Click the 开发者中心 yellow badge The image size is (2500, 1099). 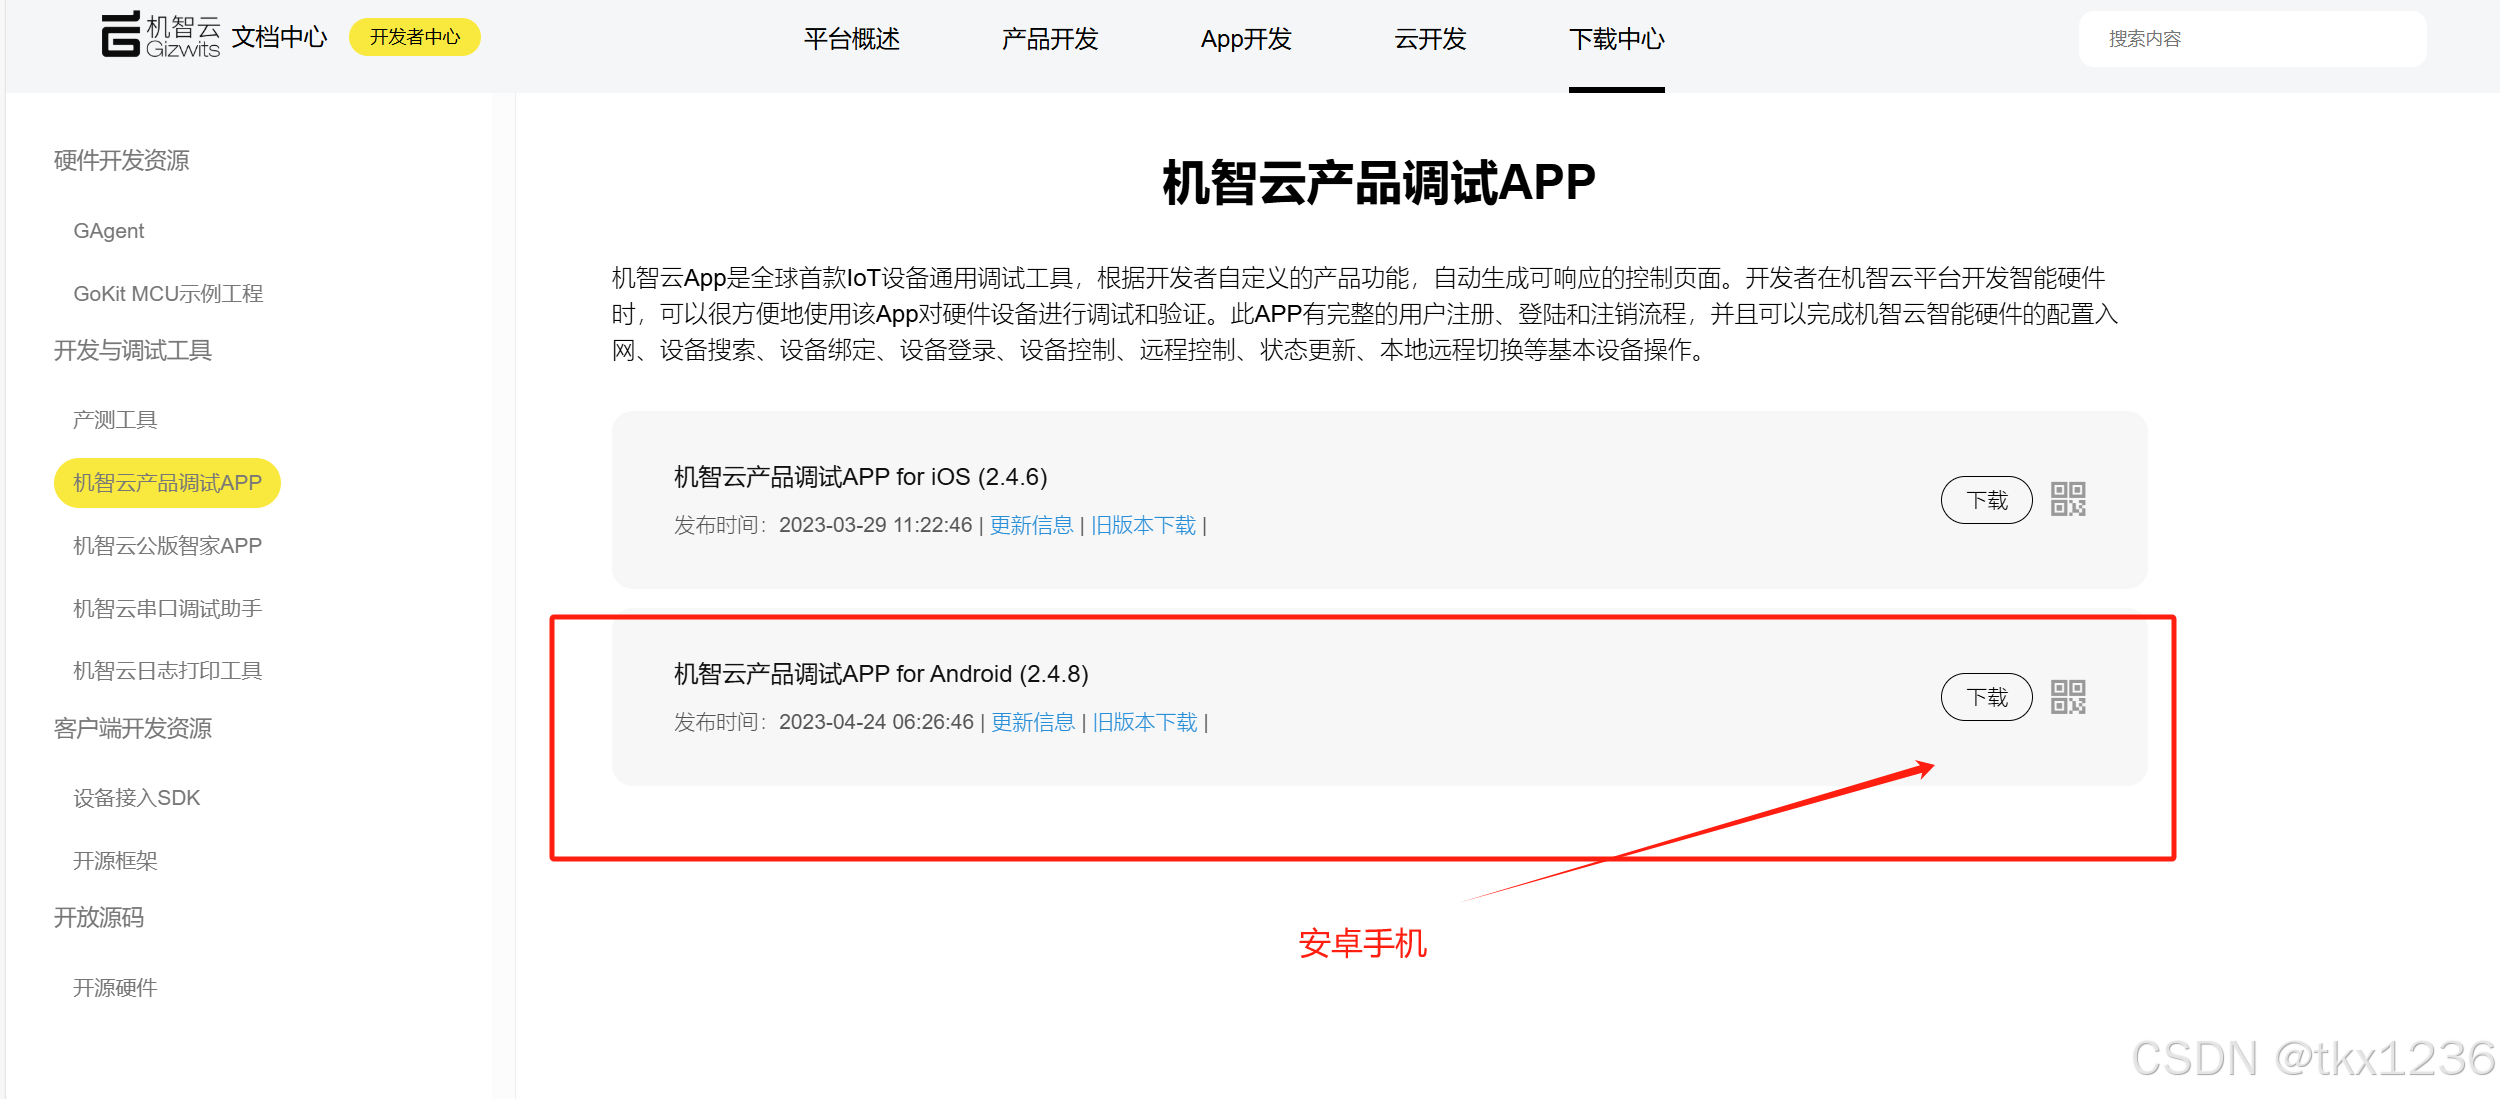coord(415,37)
